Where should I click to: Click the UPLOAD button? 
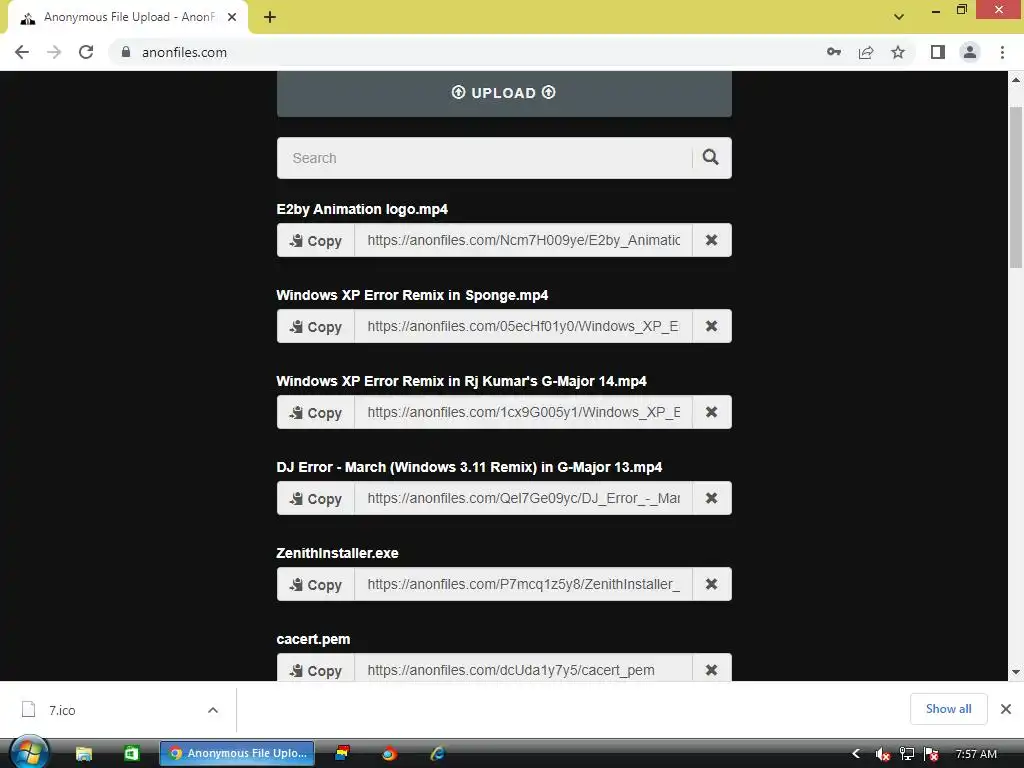(x=504, y=93)
